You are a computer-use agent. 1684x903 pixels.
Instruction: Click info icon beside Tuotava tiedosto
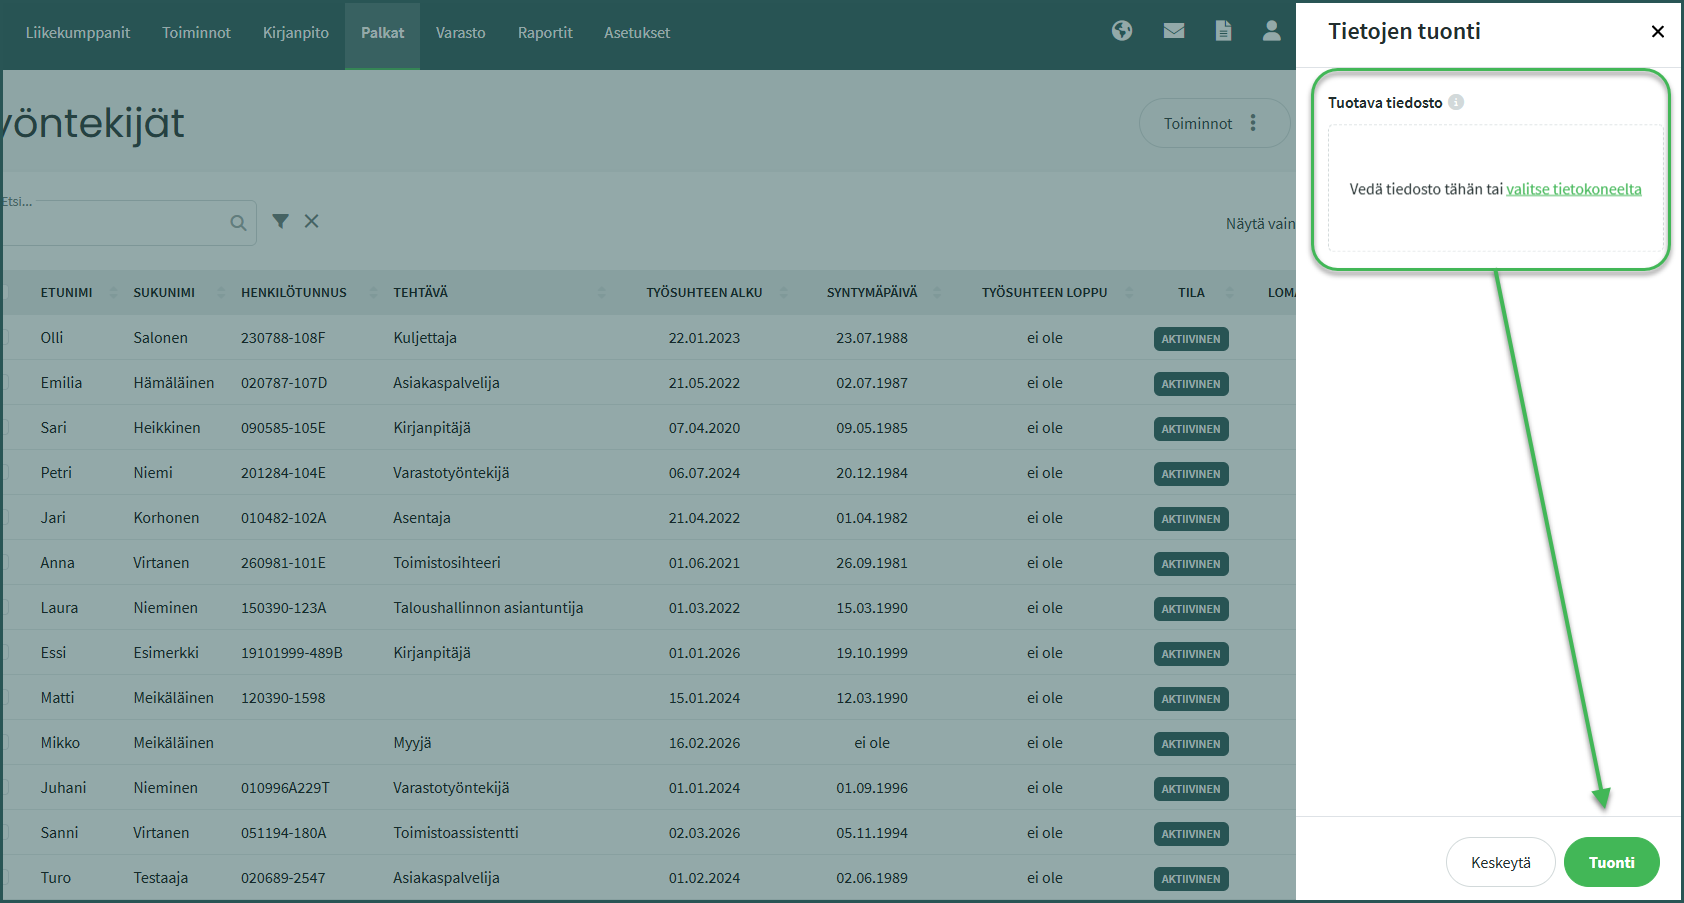click(x=1456, y=102)
